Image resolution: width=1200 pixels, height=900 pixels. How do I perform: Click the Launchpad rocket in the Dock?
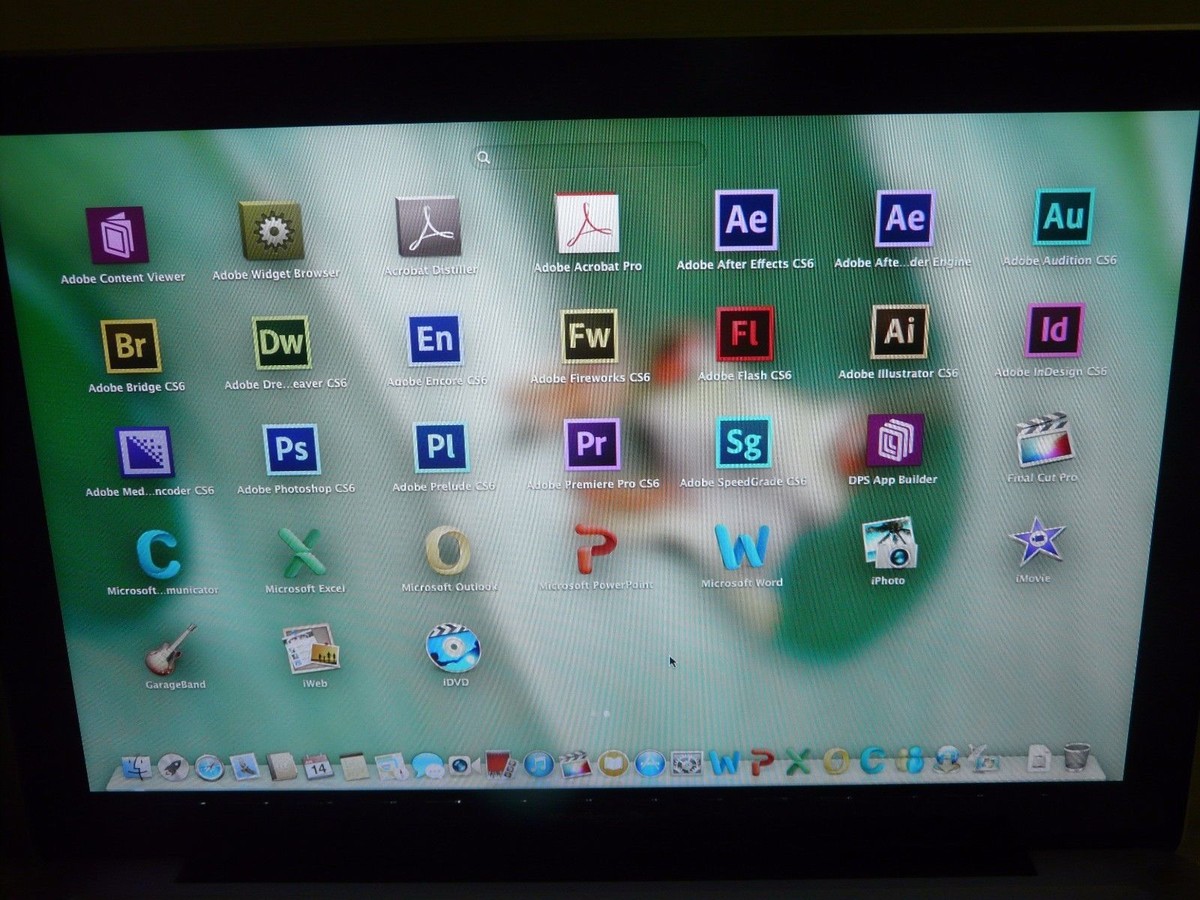click(173, 768)
